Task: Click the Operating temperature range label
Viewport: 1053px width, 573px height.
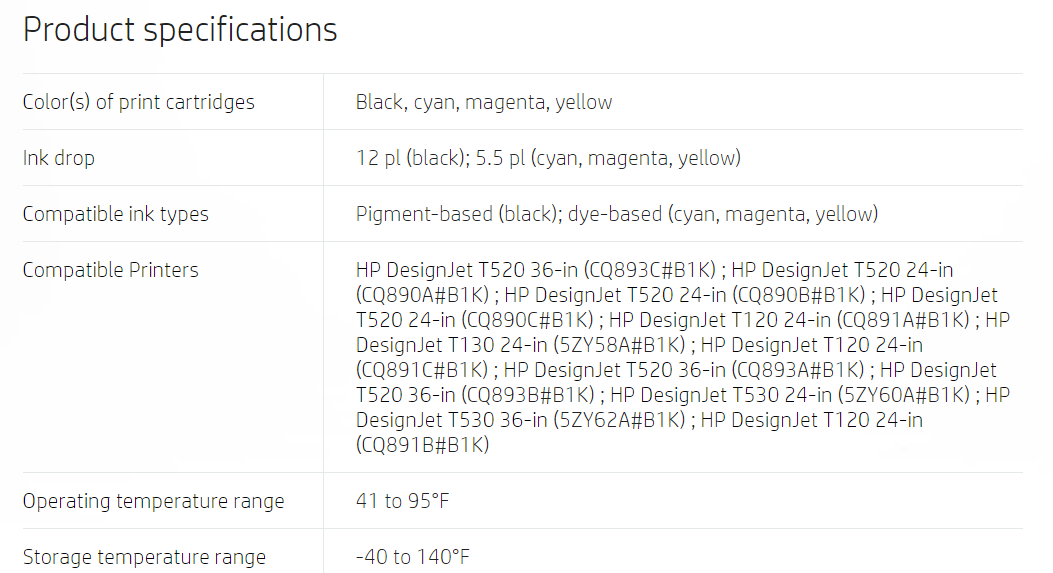Action: coord(153,501)
